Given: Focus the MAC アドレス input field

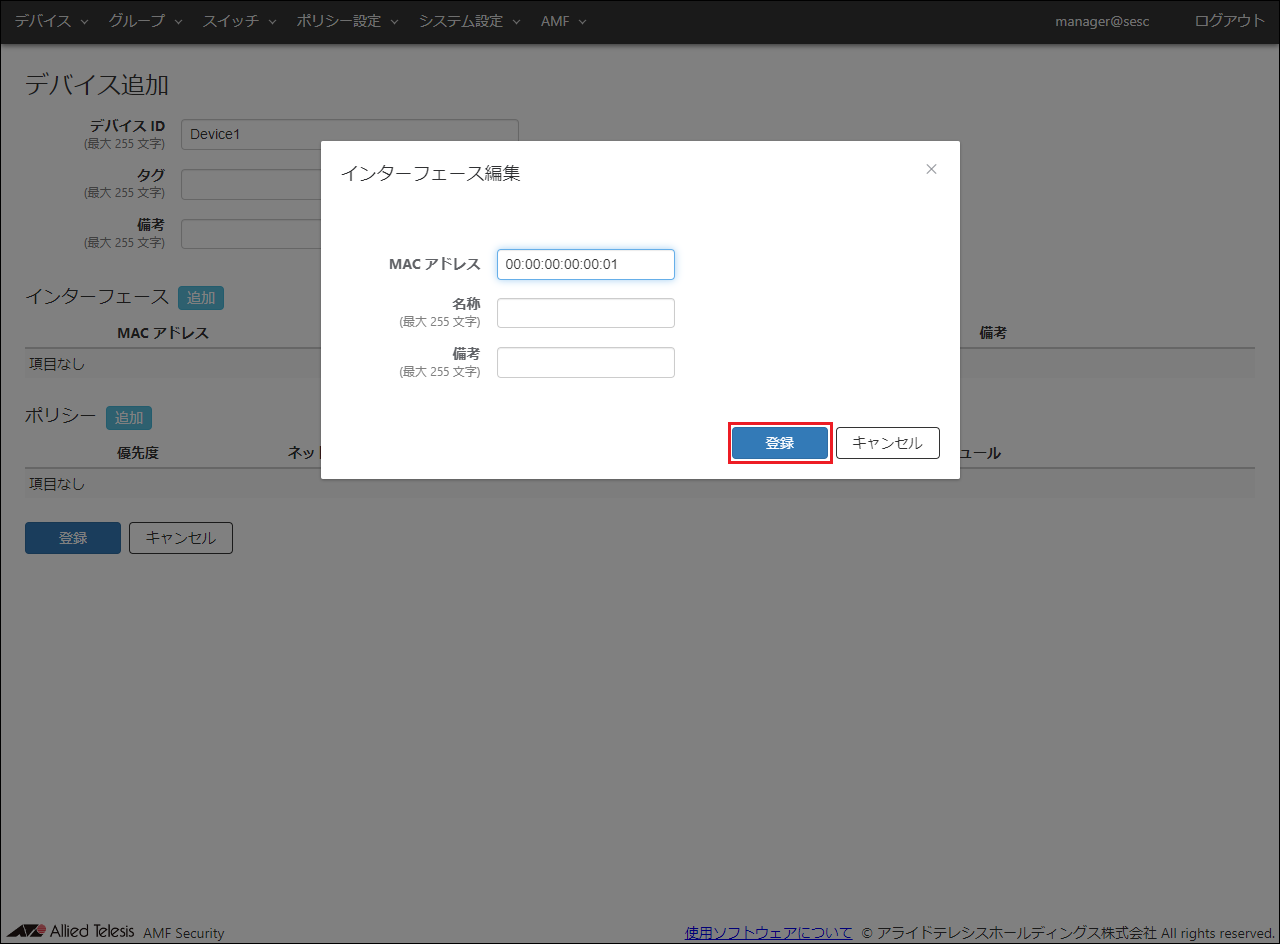Looking at the screenshot, I should tap(585, 264).
